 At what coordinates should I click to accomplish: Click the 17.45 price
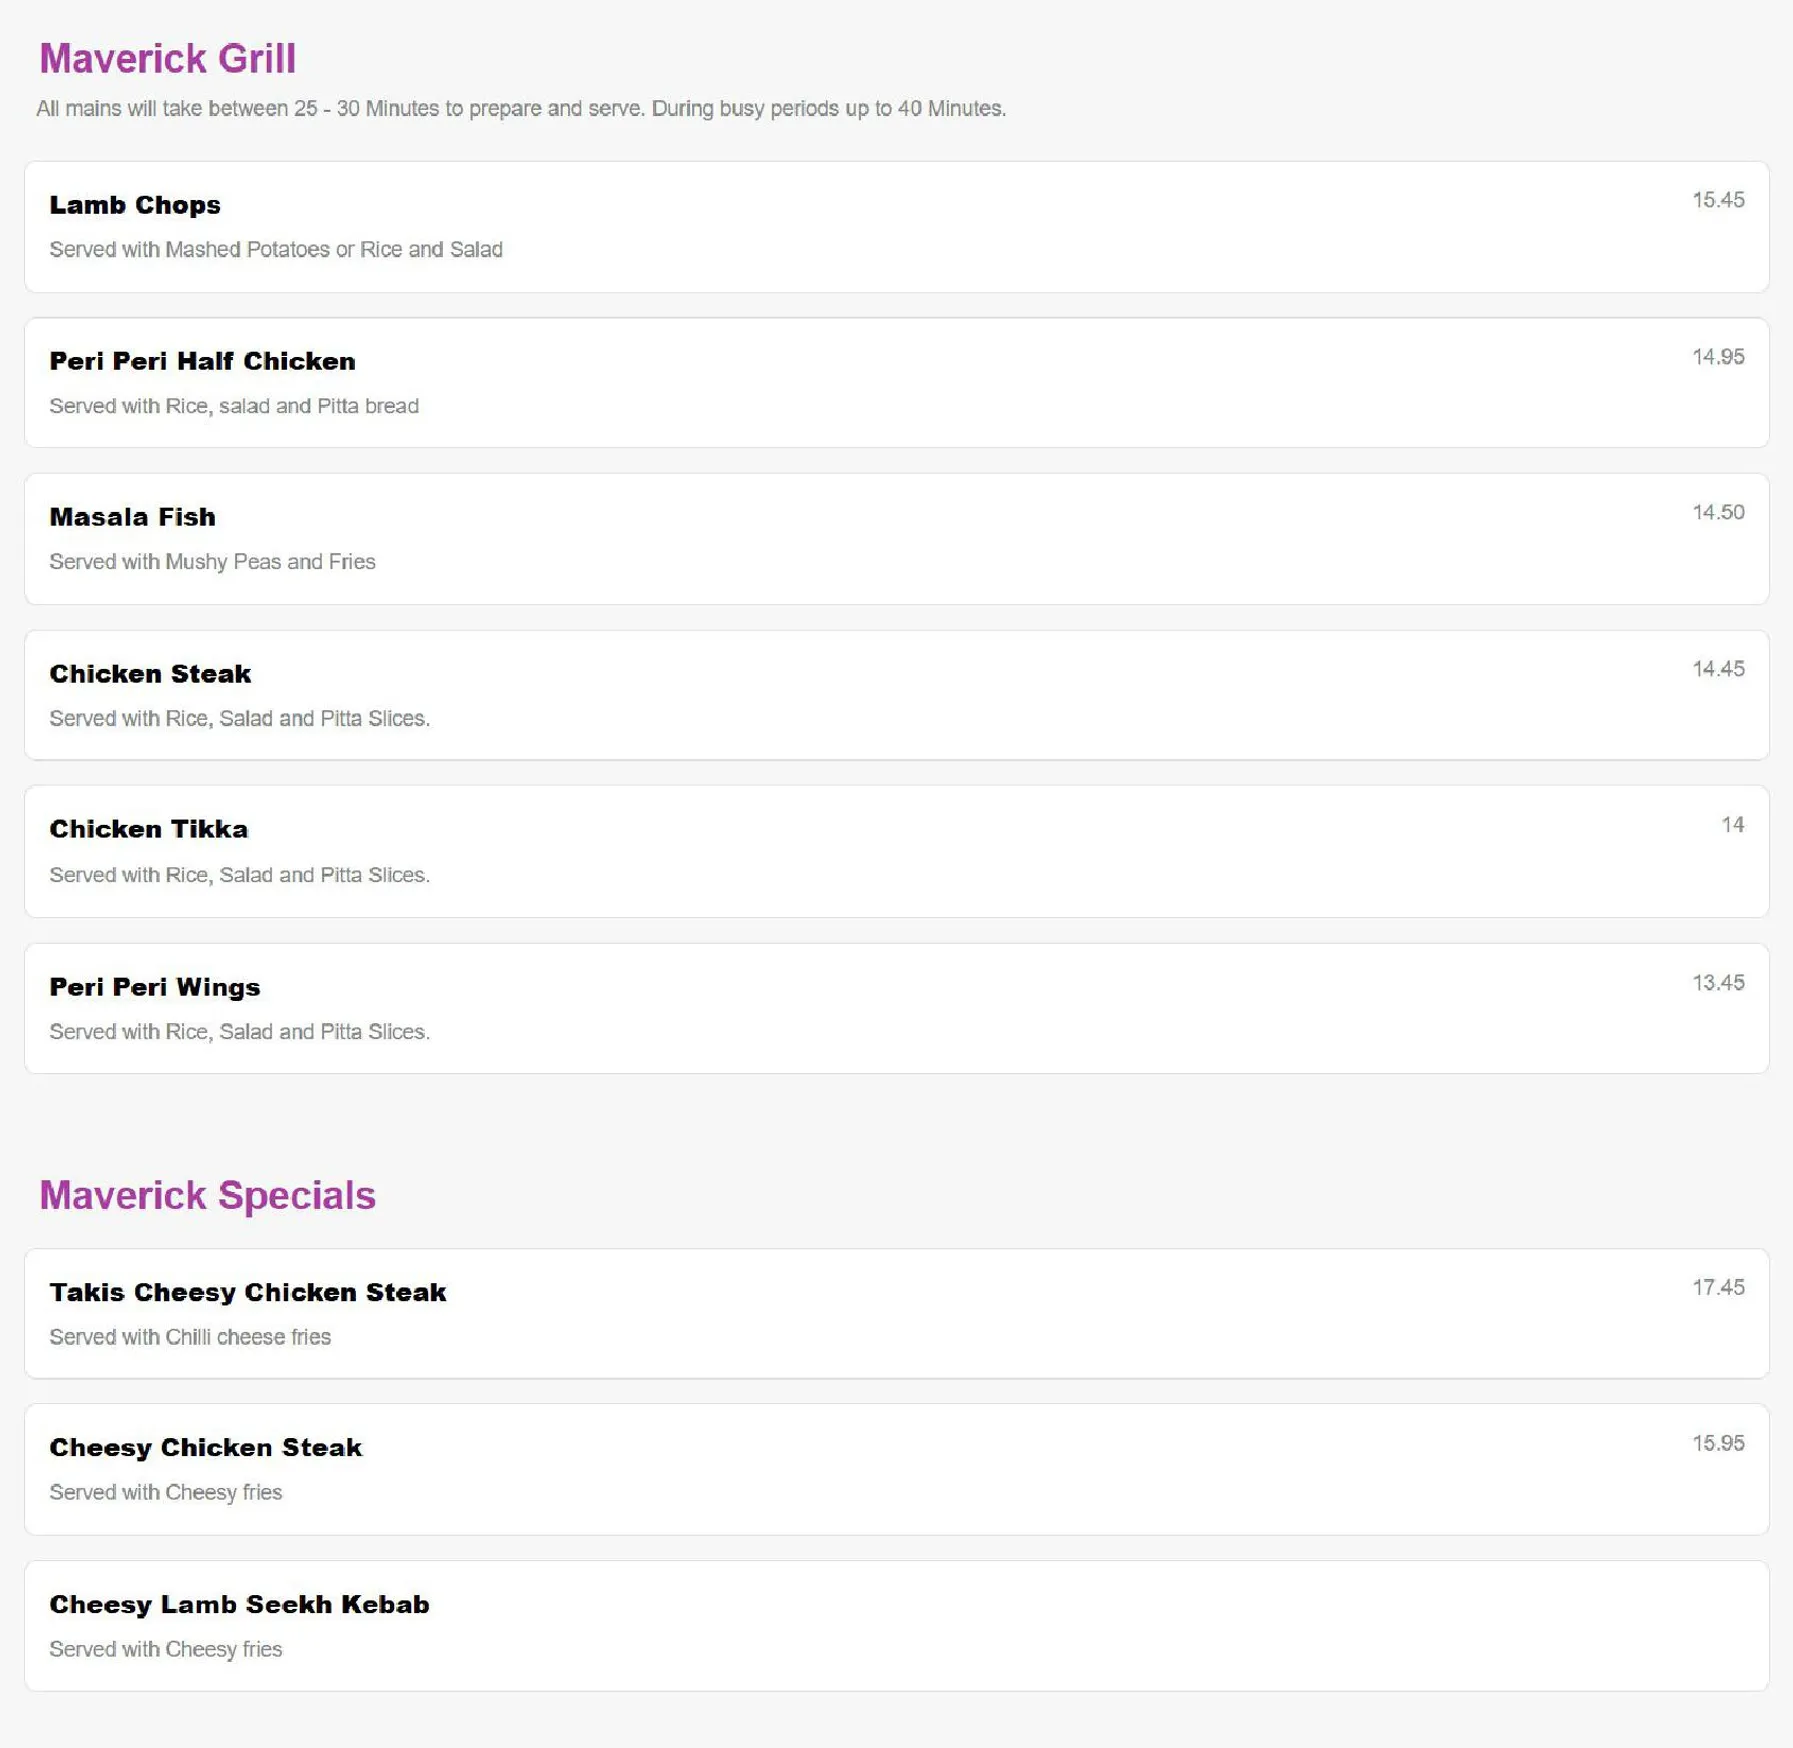[1718, 1287]
